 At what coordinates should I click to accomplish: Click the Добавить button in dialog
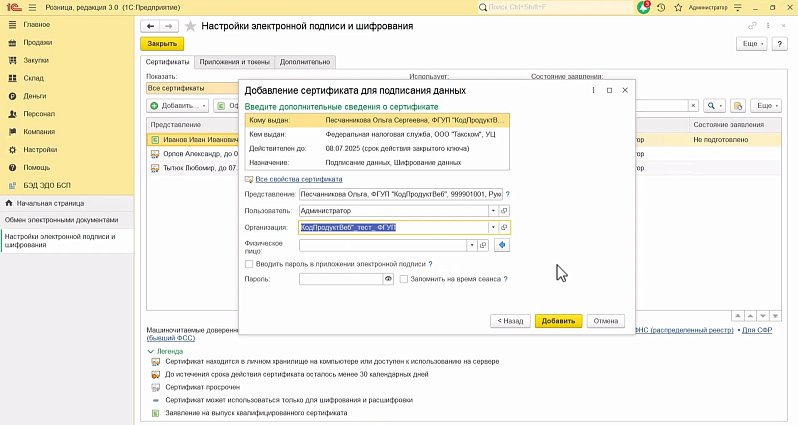pos(558,321)
